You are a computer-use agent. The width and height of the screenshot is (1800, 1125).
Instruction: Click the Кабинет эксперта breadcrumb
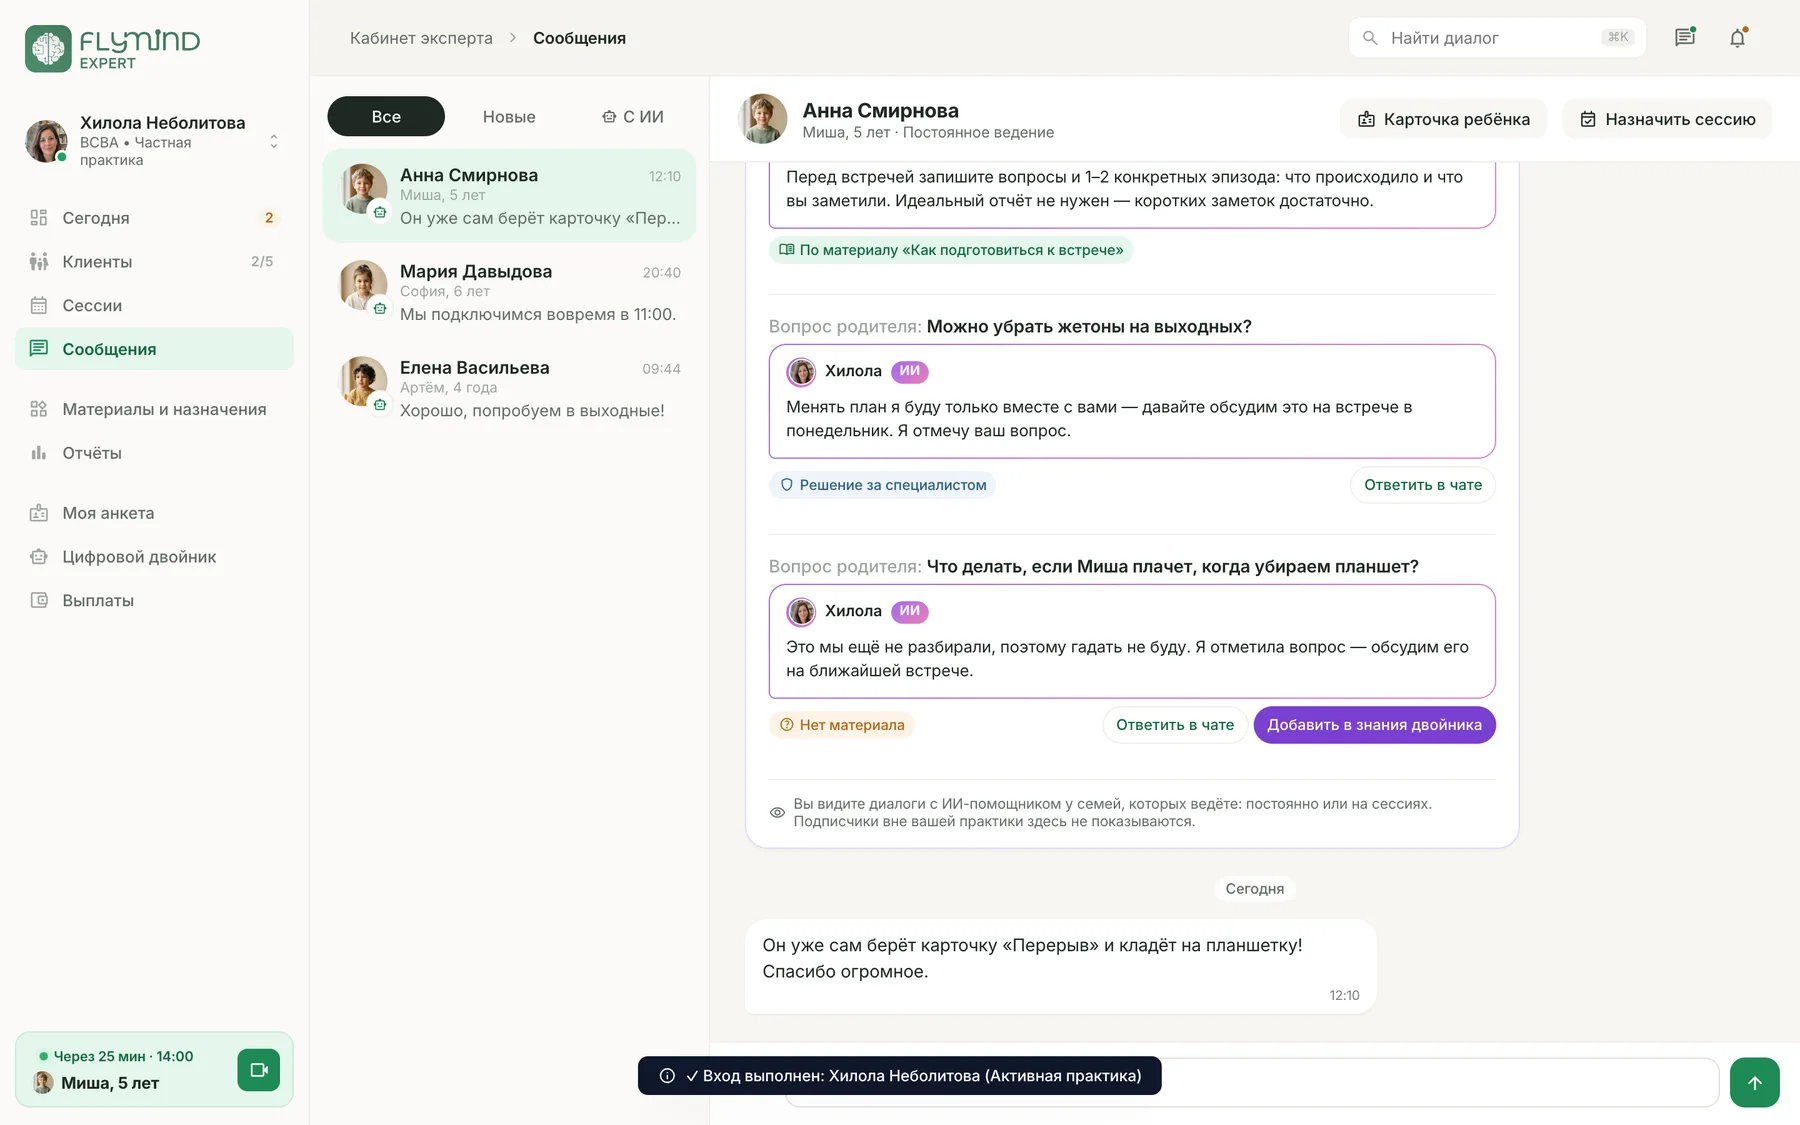click(x=421, y=38)
